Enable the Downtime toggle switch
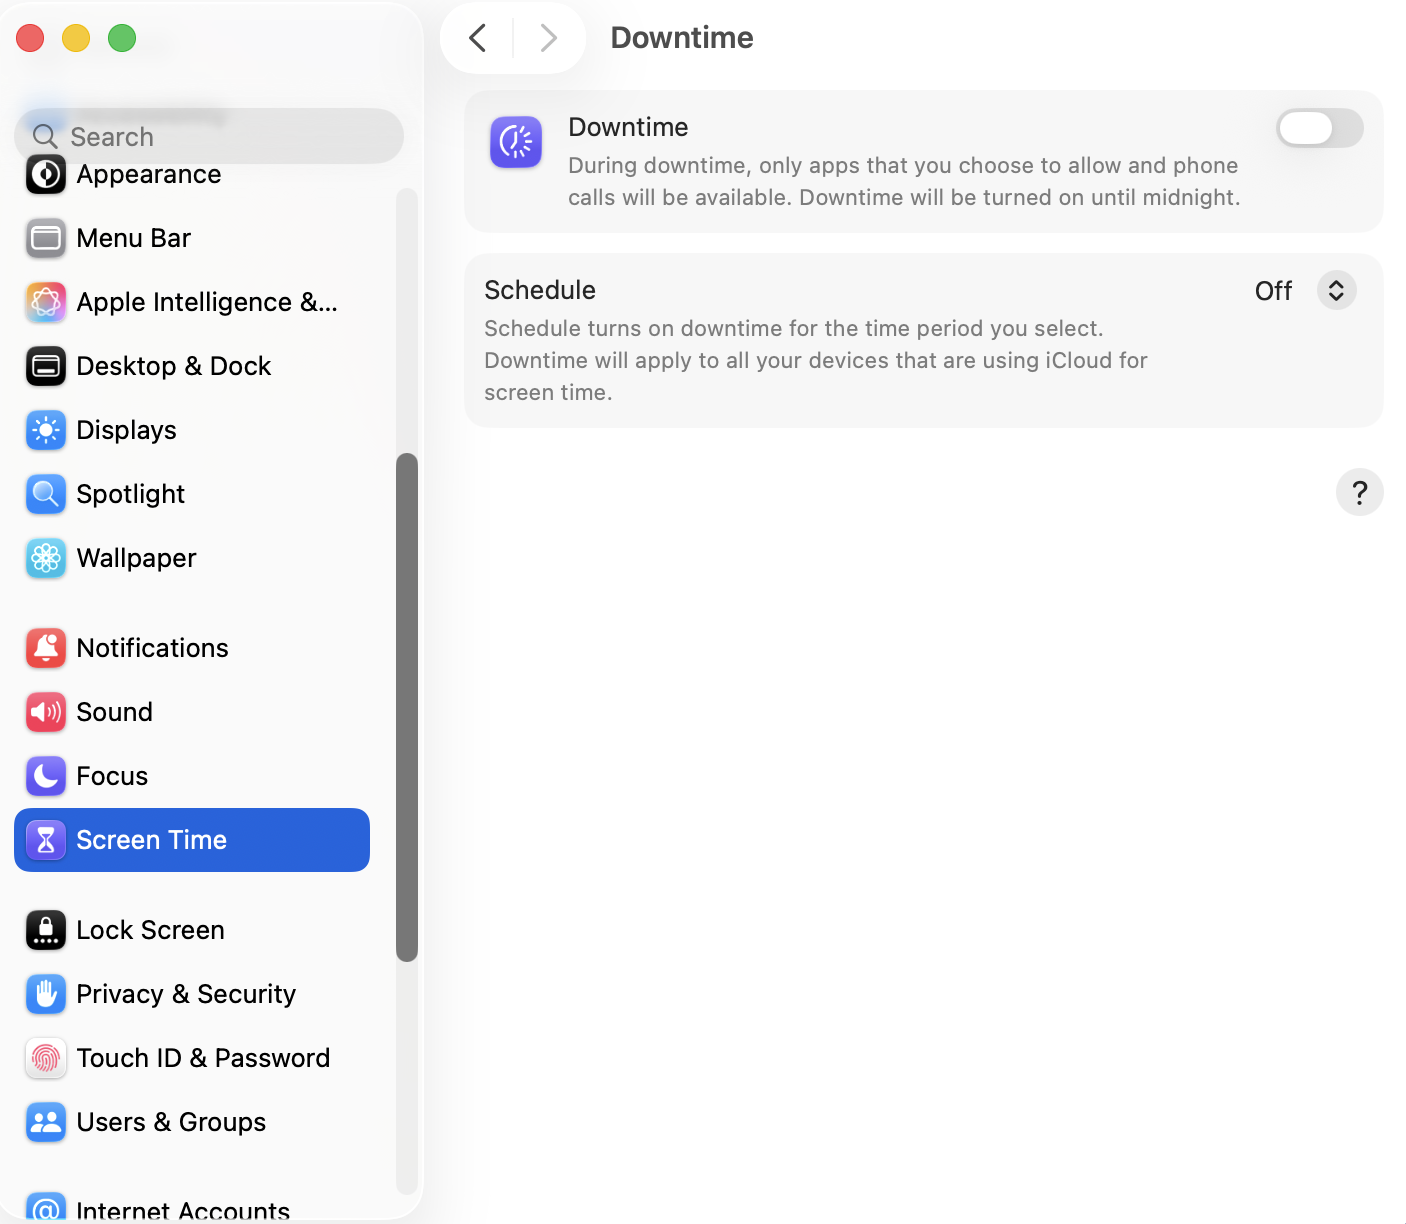 (1319, 128)
